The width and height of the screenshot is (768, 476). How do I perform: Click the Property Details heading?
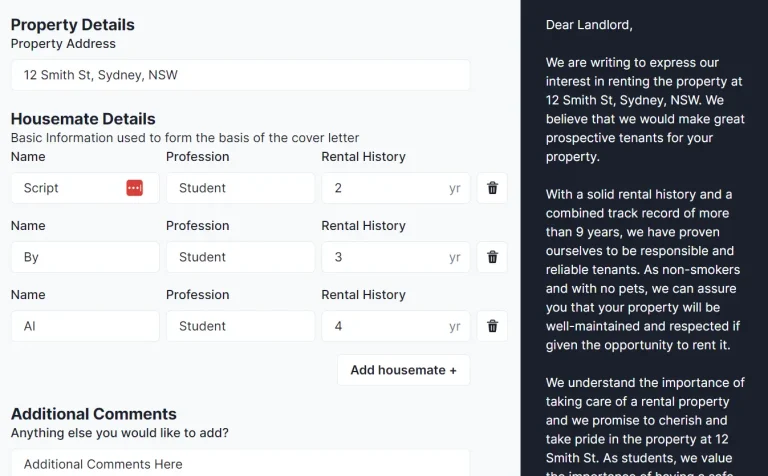[72, 25]
